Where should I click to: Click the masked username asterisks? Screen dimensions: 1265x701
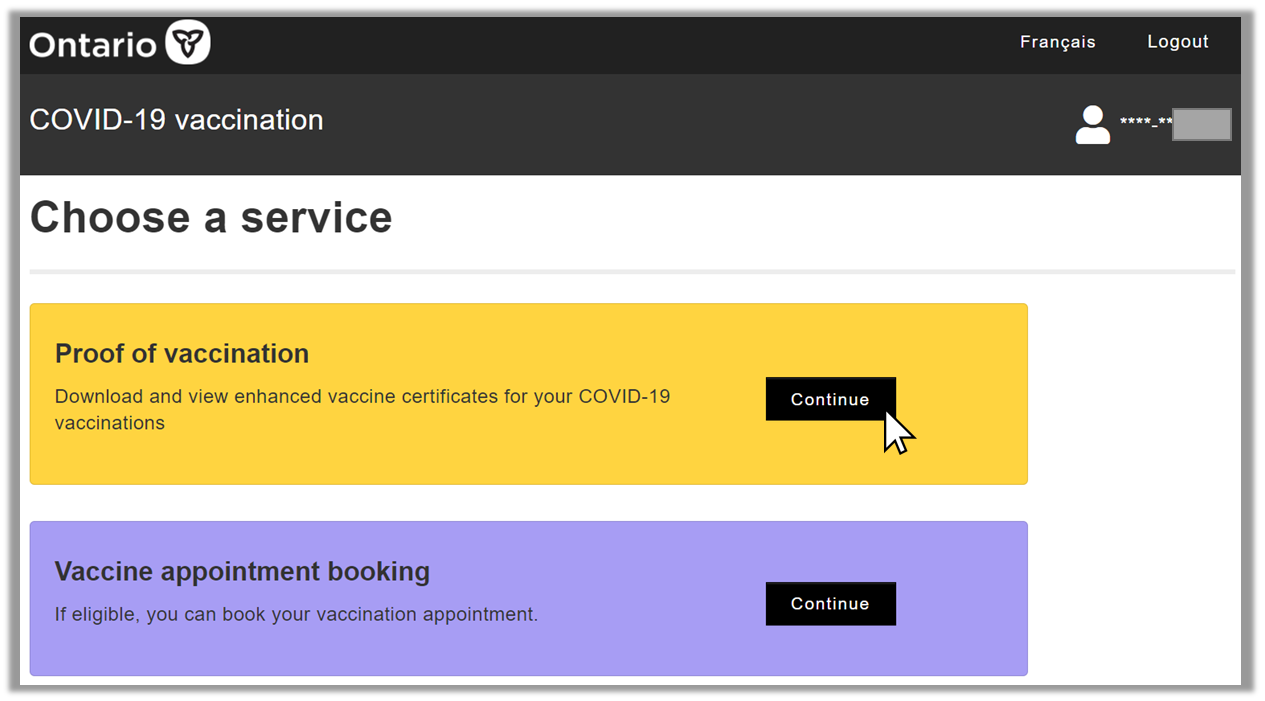coord(1145,123)
